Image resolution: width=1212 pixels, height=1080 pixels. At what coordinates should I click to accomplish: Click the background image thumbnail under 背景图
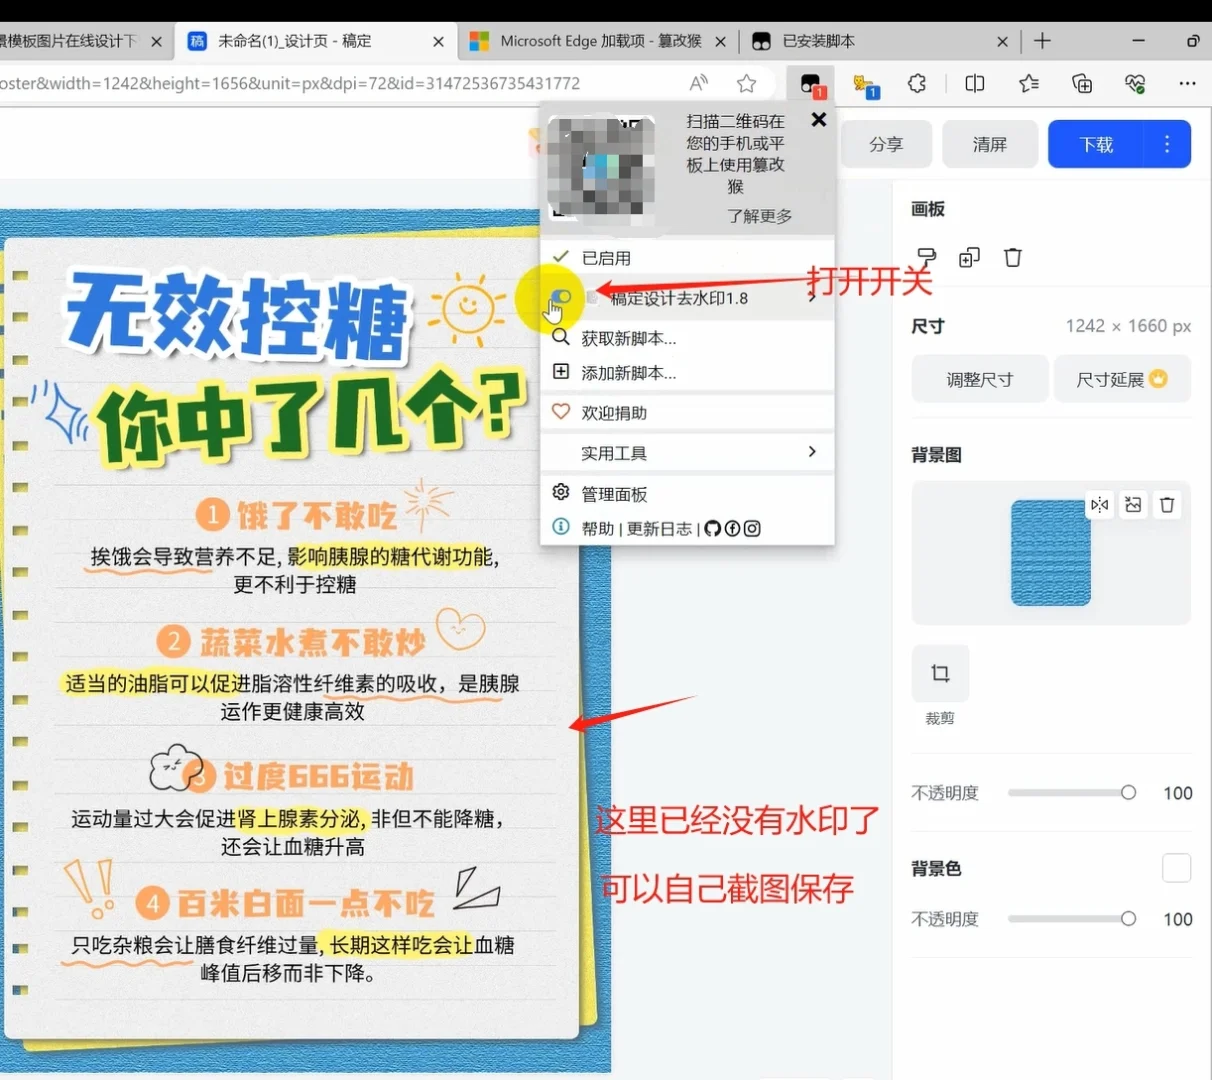pos(1050,553)
